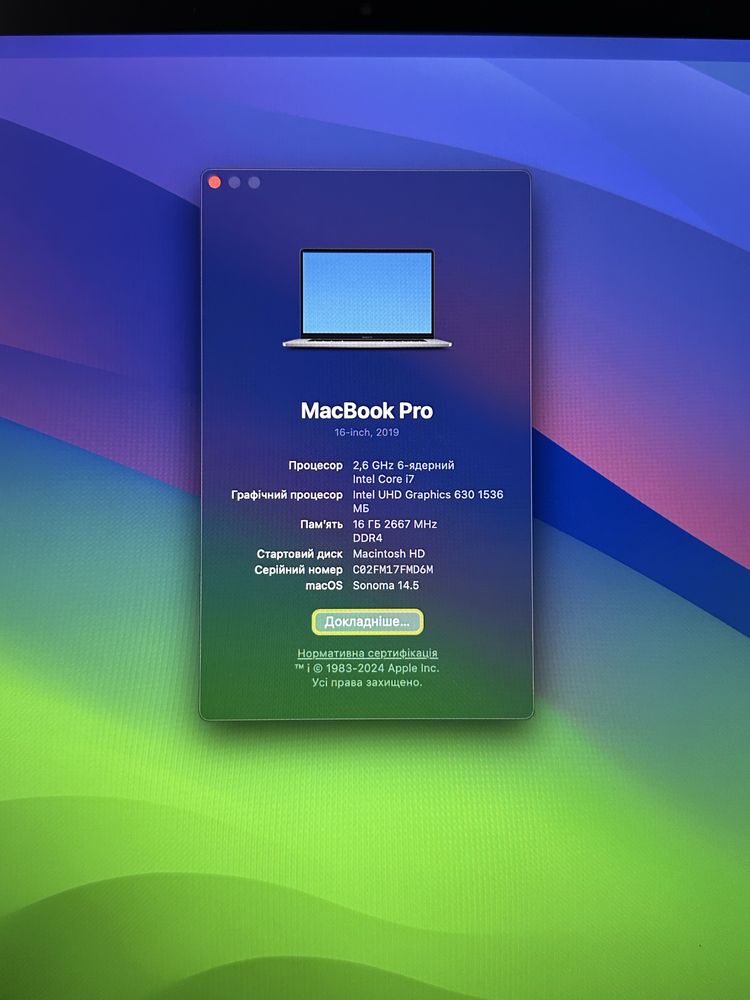Click the DDR4 memory type text

click(367, 538)
